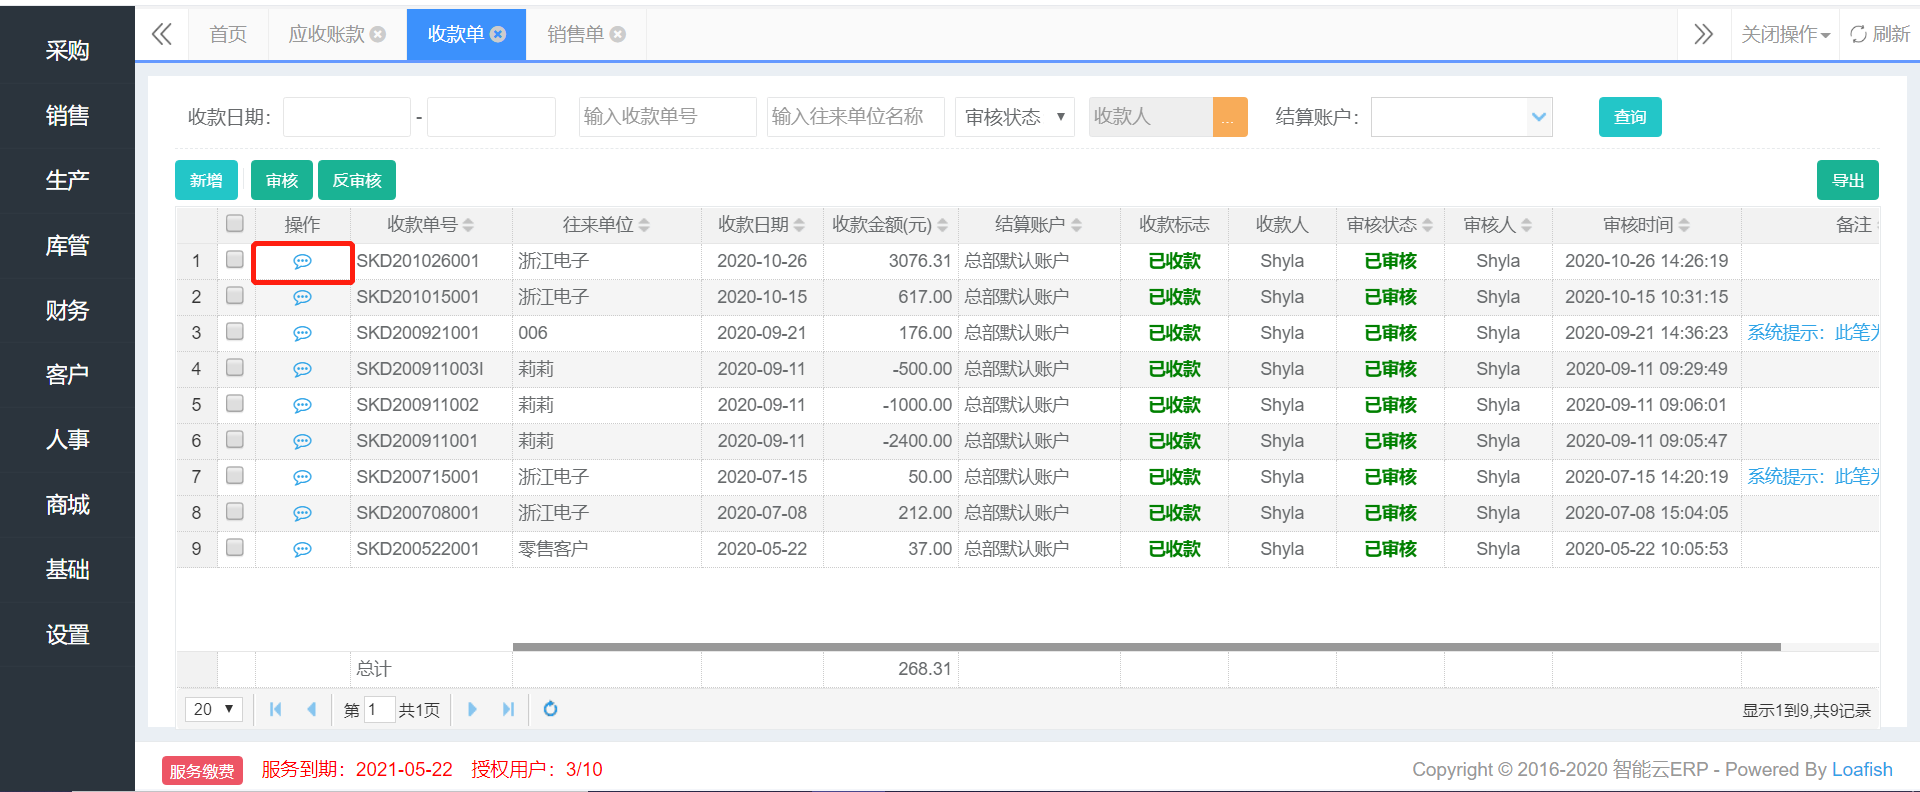Open comment icon for SKD201026001 row
1920x792 pixels.
point(302,261)
